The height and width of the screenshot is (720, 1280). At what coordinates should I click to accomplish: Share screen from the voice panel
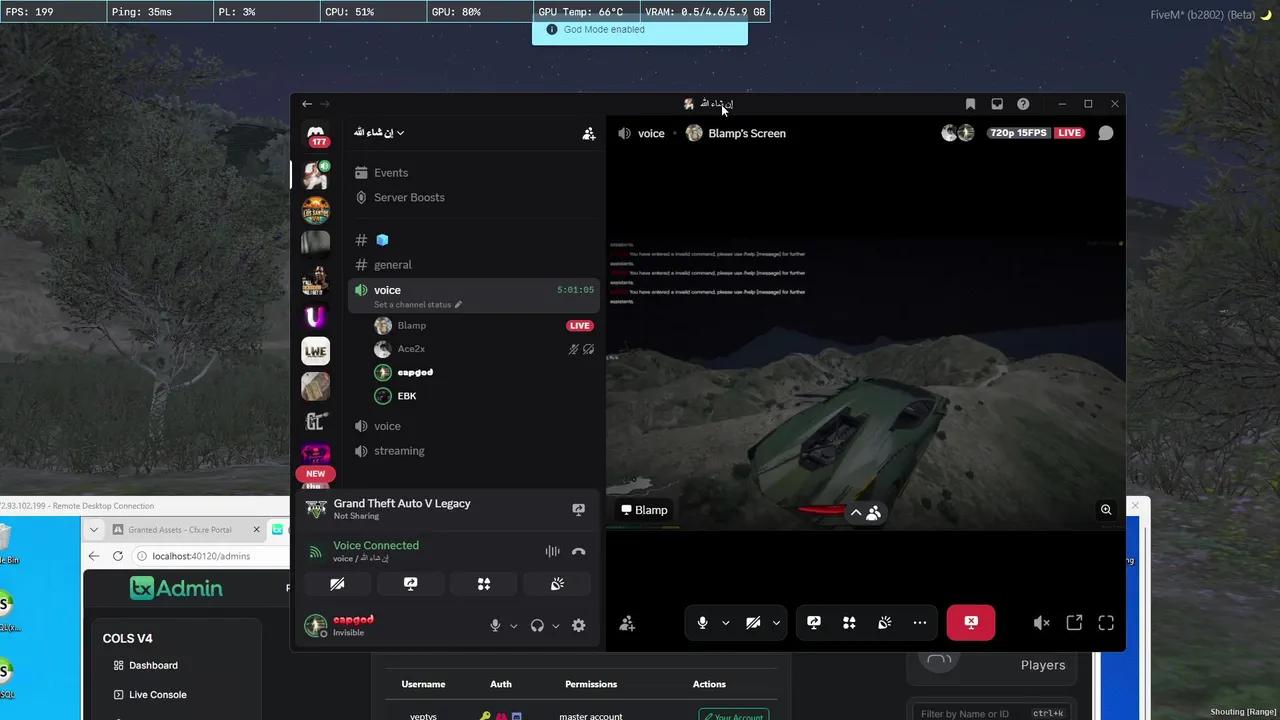[x=410, y=584]
